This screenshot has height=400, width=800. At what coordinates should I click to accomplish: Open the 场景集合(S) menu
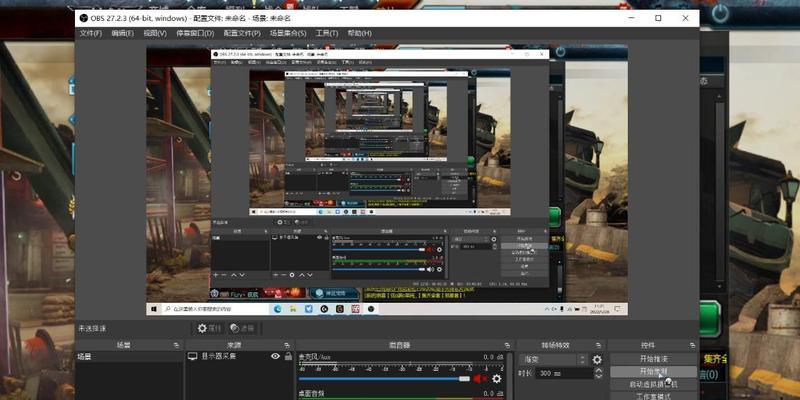pyautogui.click(x=288, y=33)
